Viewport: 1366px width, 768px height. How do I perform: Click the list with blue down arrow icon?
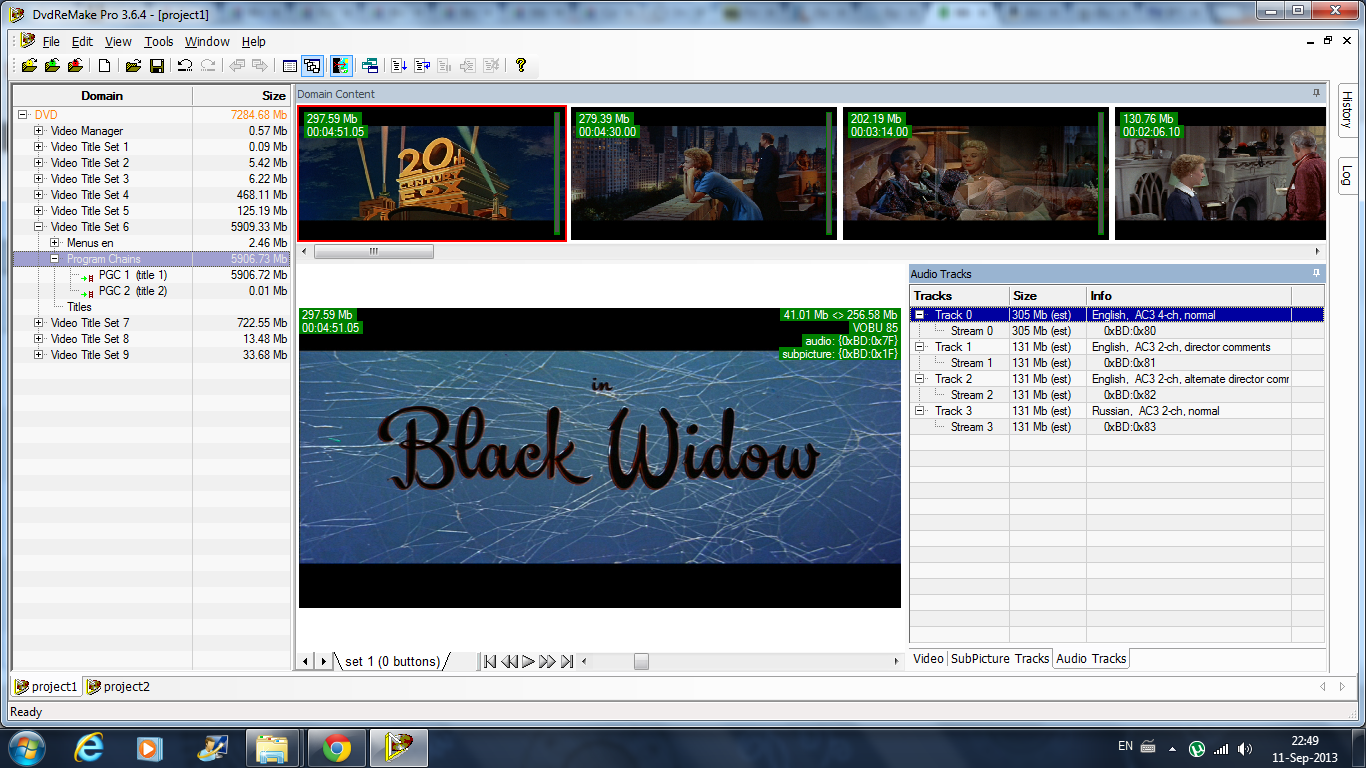coord(399,66)
